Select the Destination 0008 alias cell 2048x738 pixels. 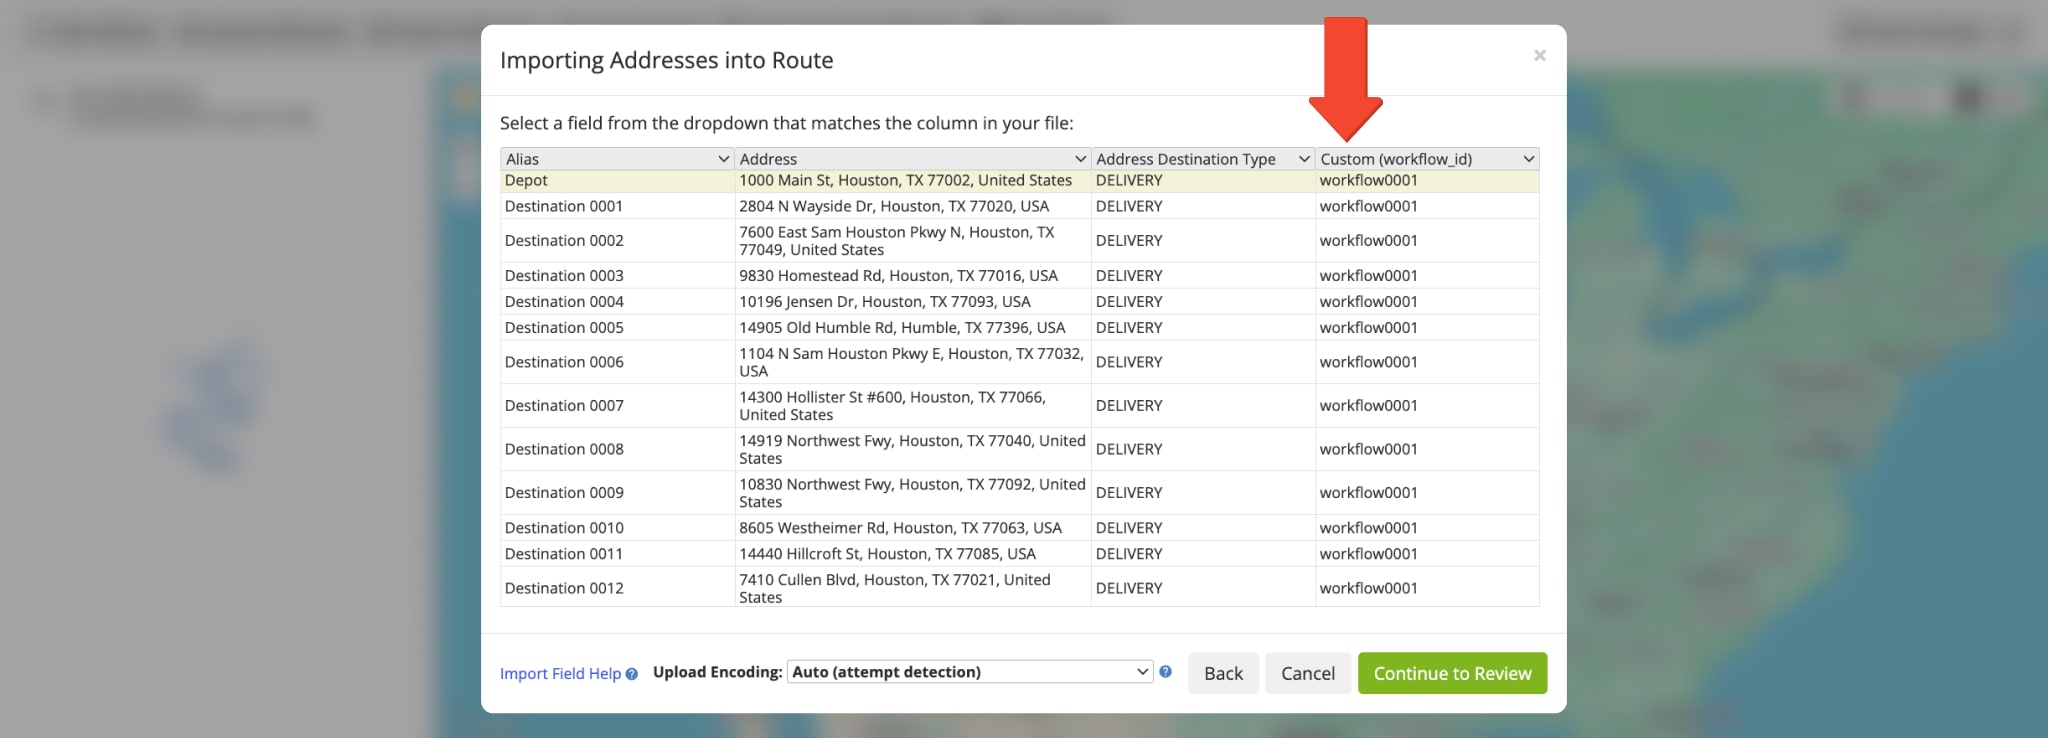pos(617,449)
